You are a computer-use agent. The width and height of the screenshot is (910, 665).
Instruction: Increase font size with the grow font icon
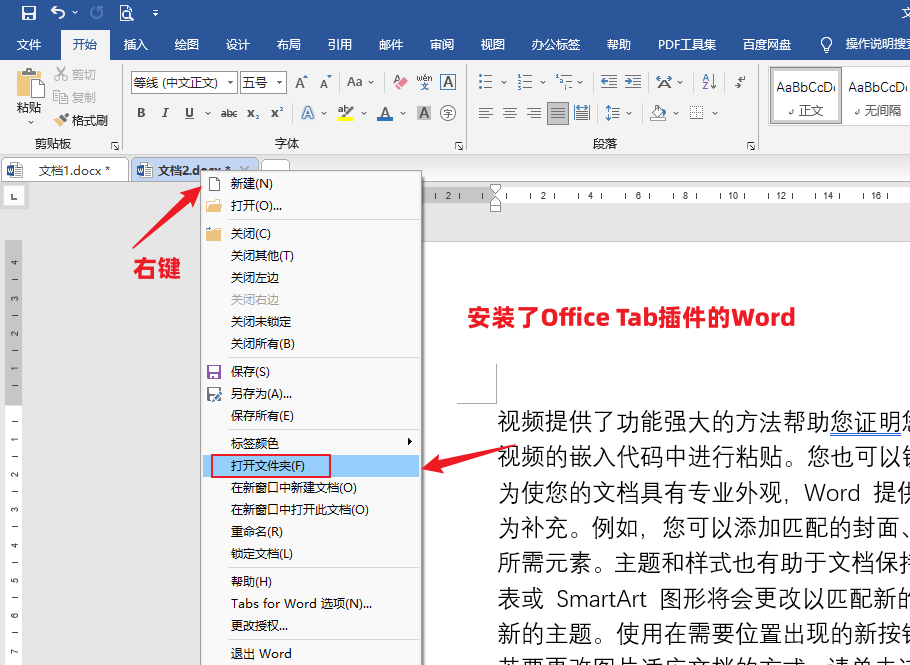pos(301,82)
